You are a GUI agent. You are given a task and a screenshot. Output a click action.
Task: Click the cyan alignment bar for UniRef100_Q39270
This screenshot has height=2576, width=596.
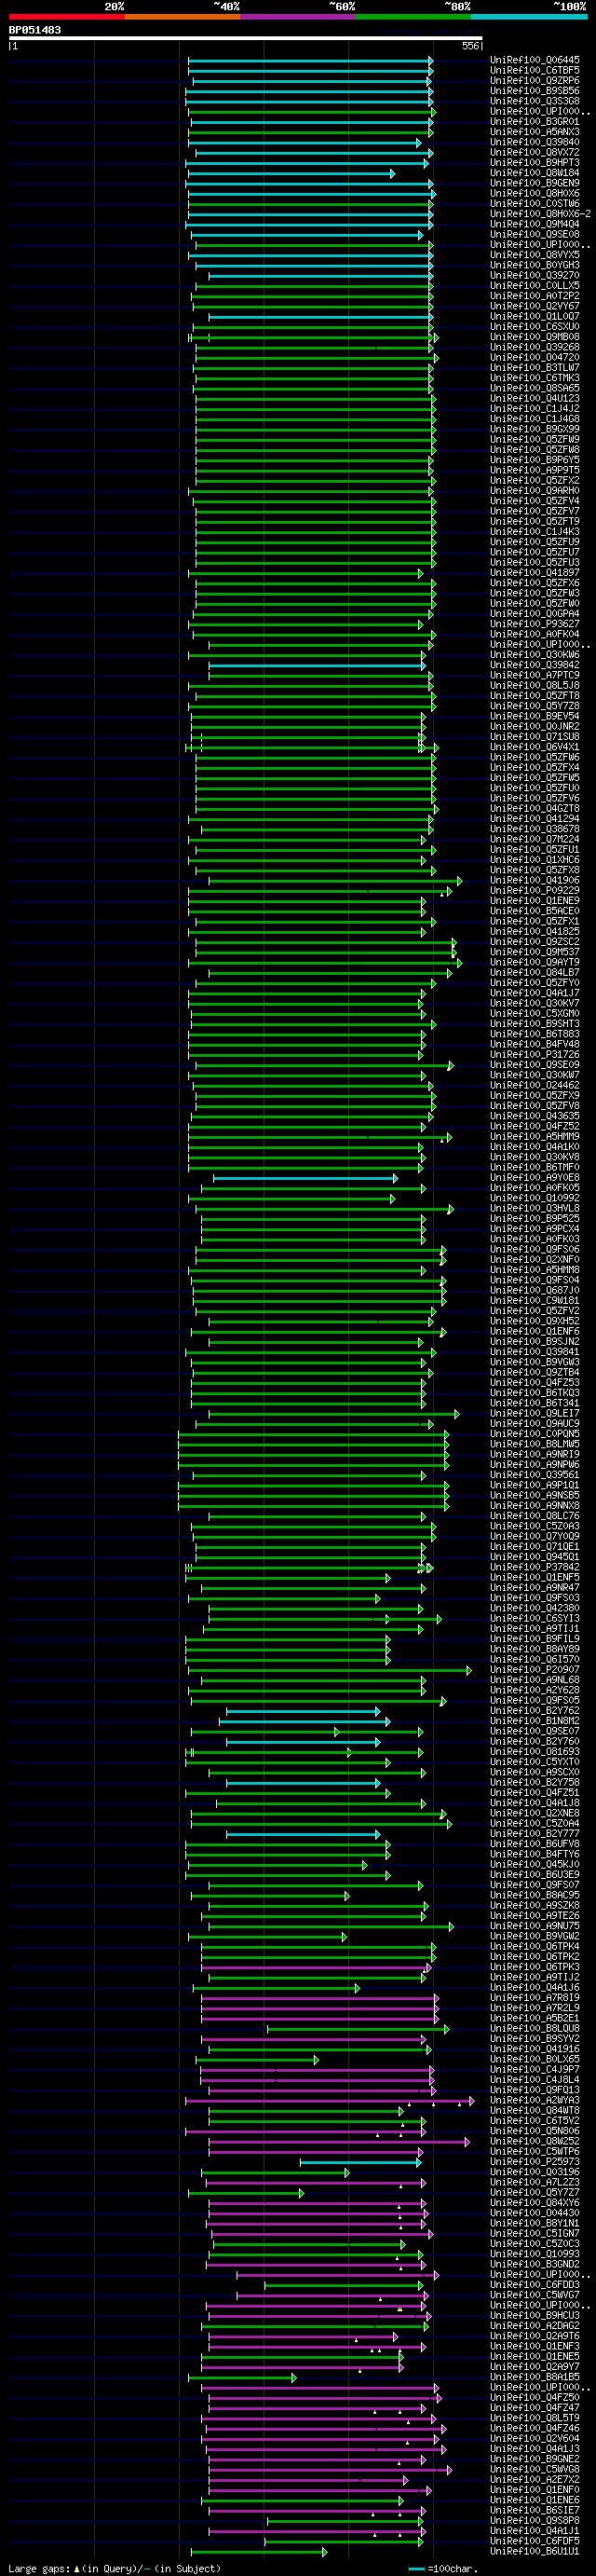(x=320, y=275)
